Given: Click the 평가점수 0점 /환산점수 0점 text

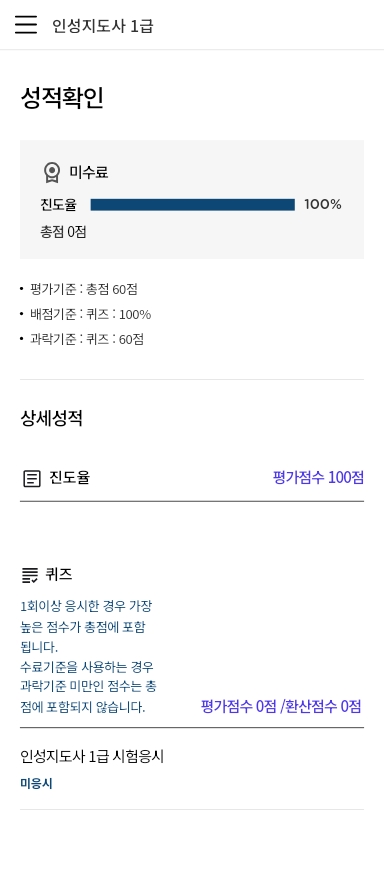Looking at the screenshot, I should [281, 706].
